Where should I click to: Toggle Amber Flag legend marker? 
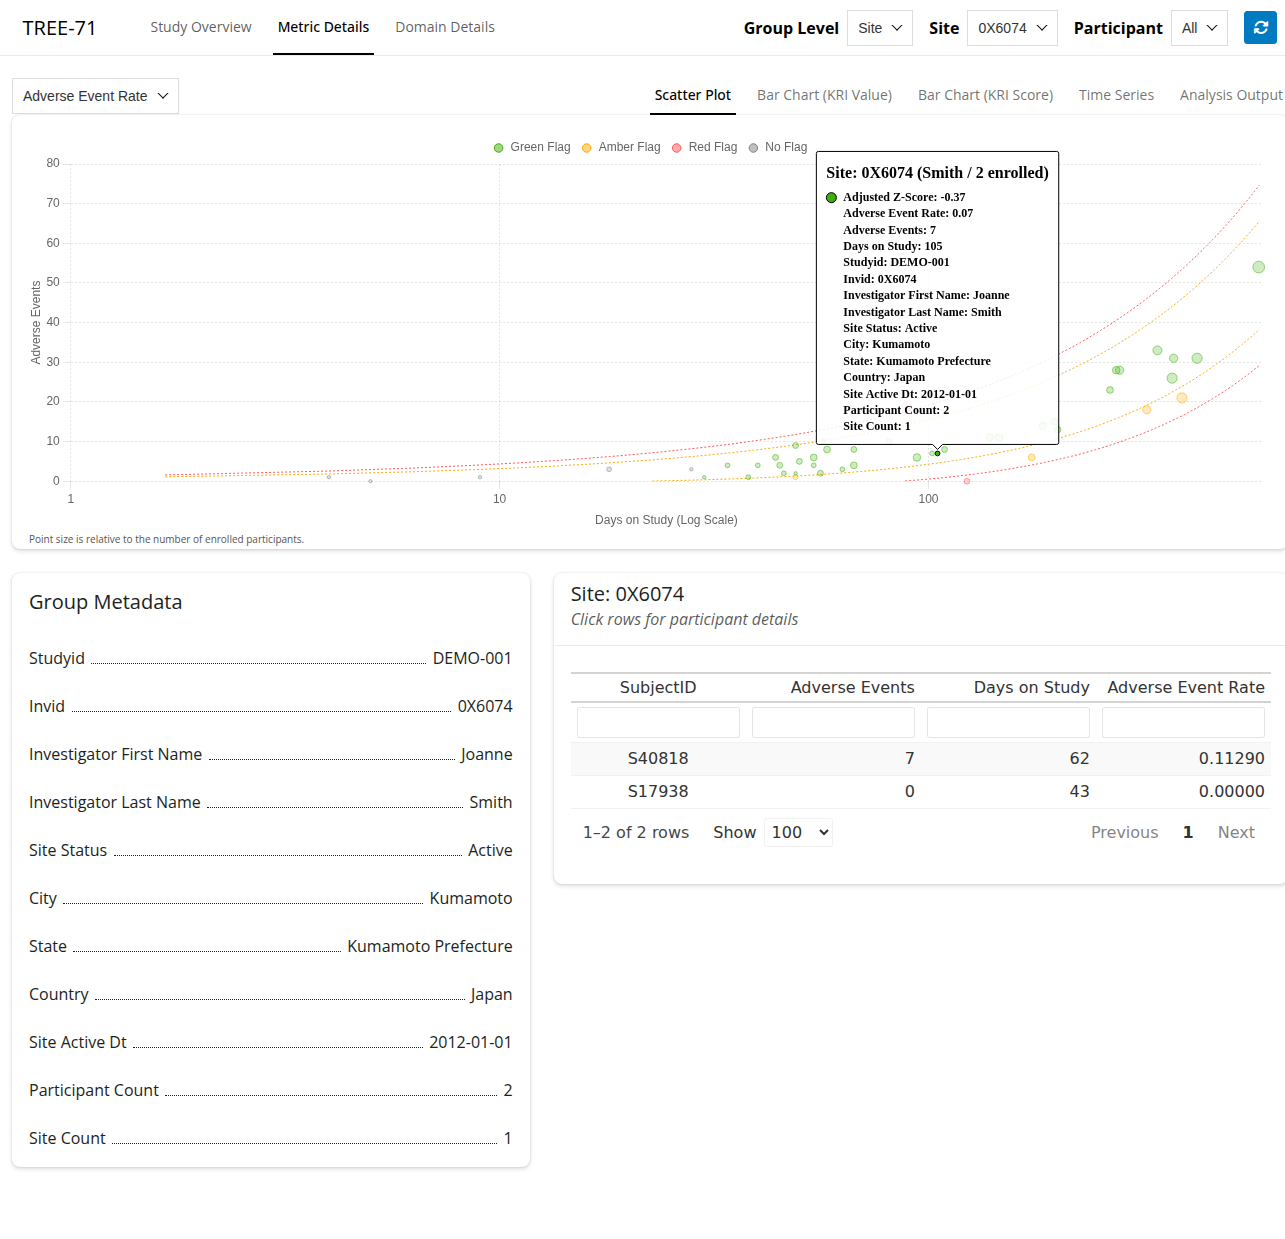point(587,148)
